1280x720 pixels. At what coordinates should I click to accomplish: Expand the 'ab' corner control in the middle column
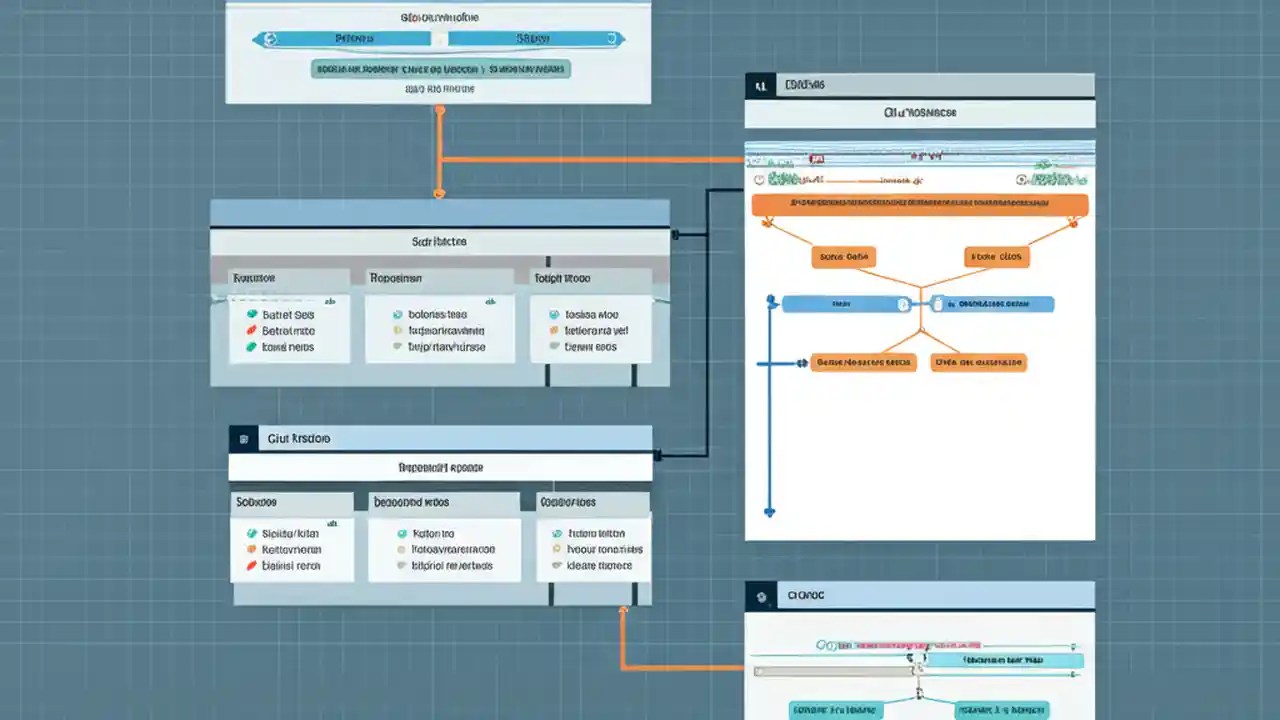[x=489, y=301]
